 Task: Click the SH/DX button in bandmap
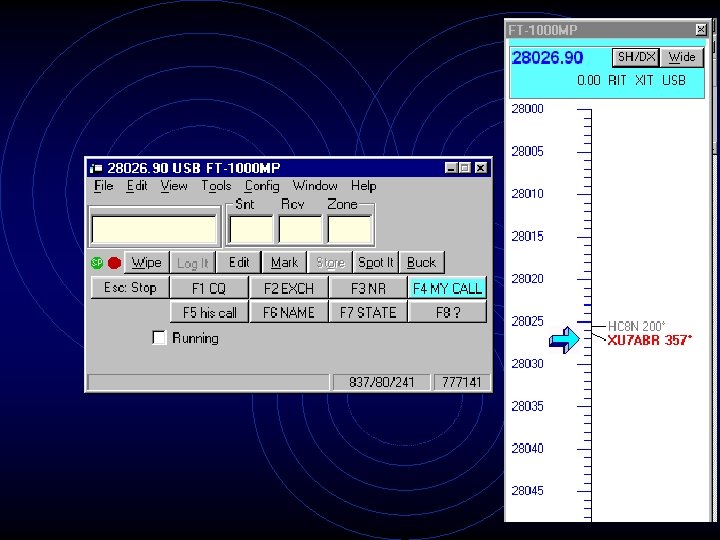point(636,57)
